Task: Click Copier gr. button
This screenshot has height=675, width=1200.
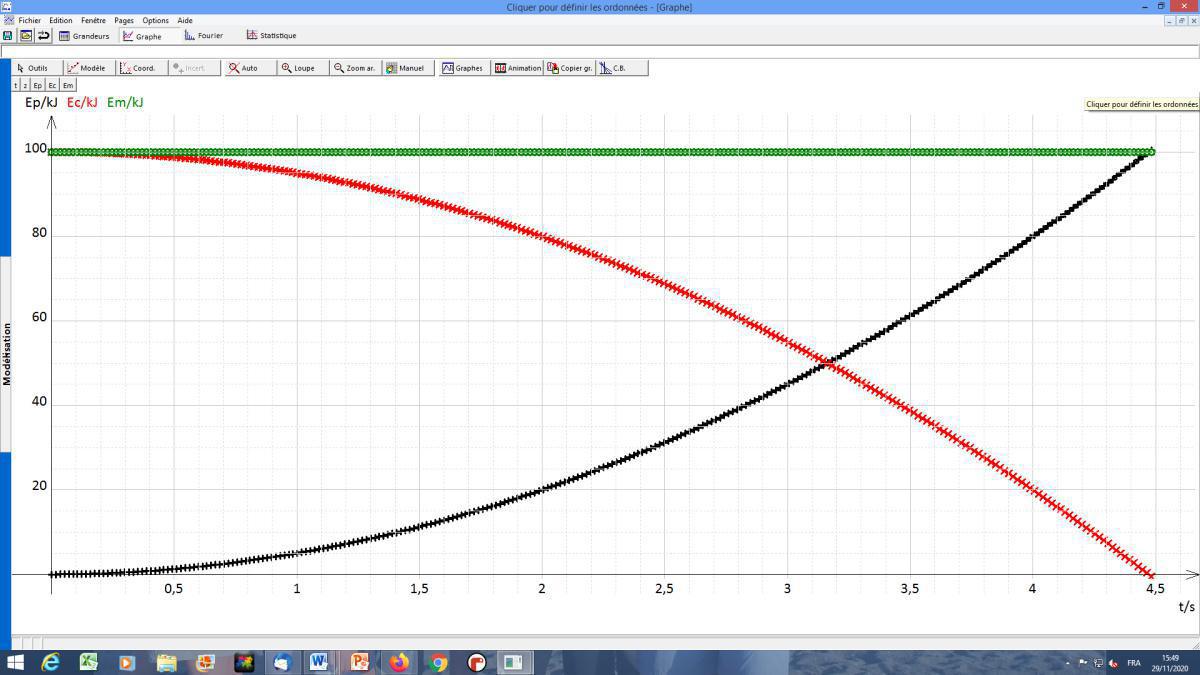Action: 570,68
